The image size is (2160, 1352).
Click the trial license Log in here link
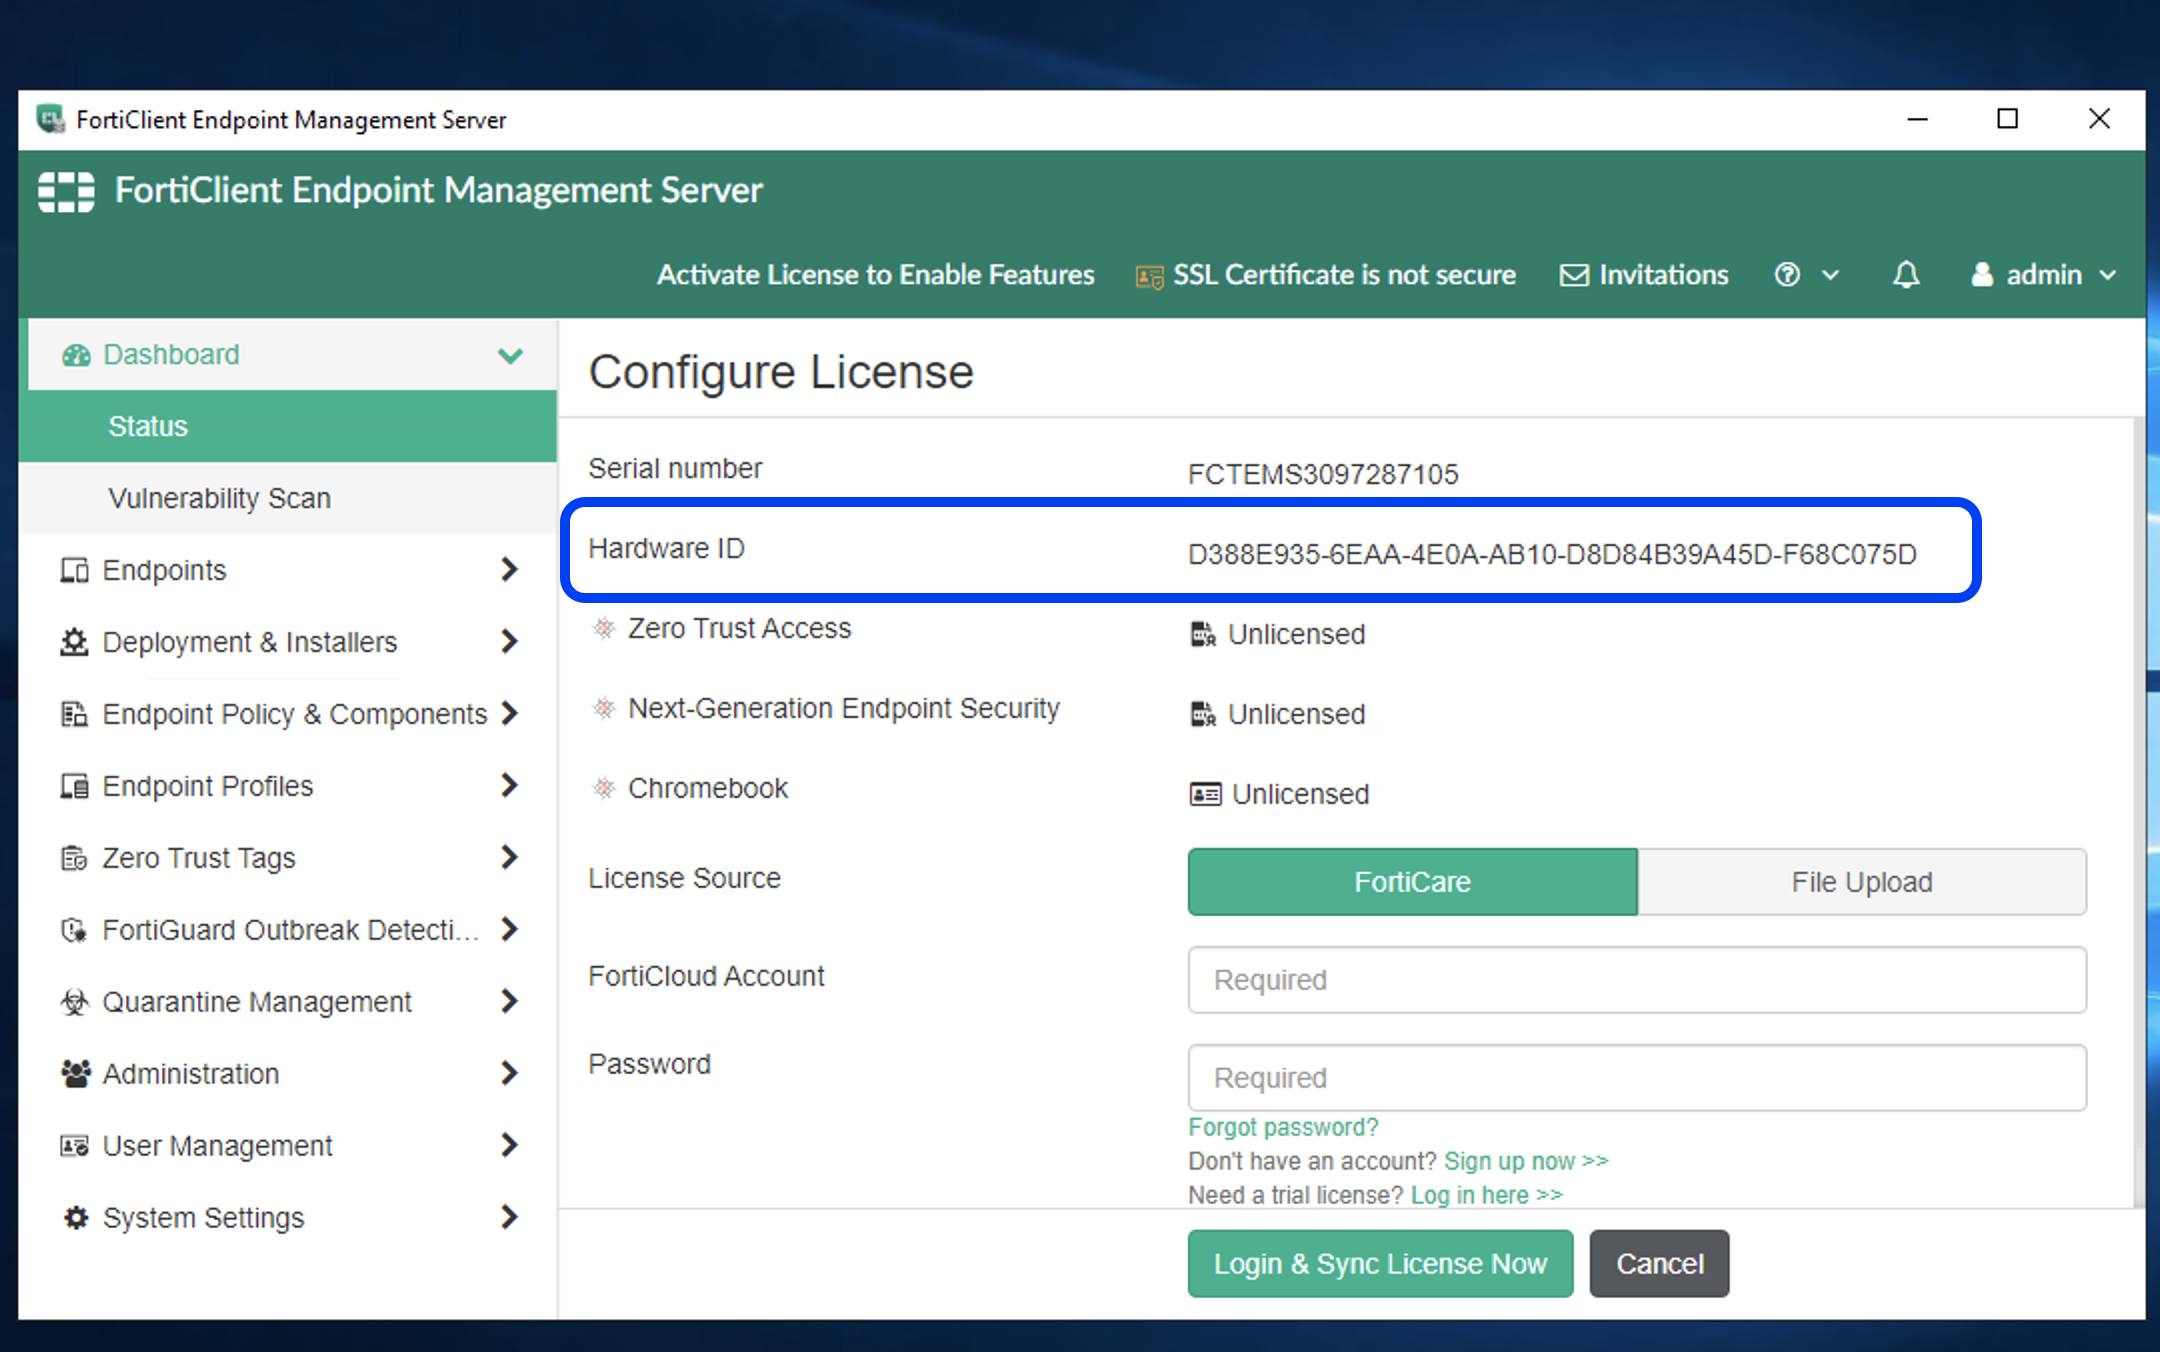[x=1487, y=1195]
